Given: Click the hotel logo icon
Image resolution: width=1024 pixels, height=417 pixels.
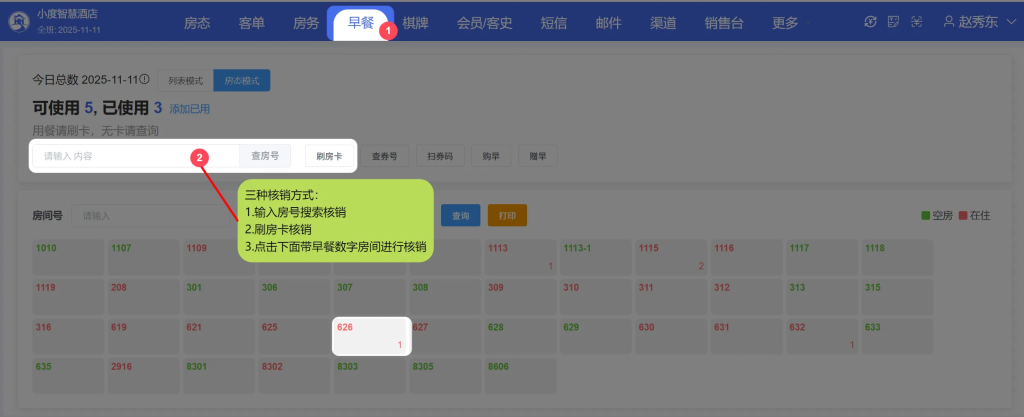Looking at the screenshot, I should (18, 22).
